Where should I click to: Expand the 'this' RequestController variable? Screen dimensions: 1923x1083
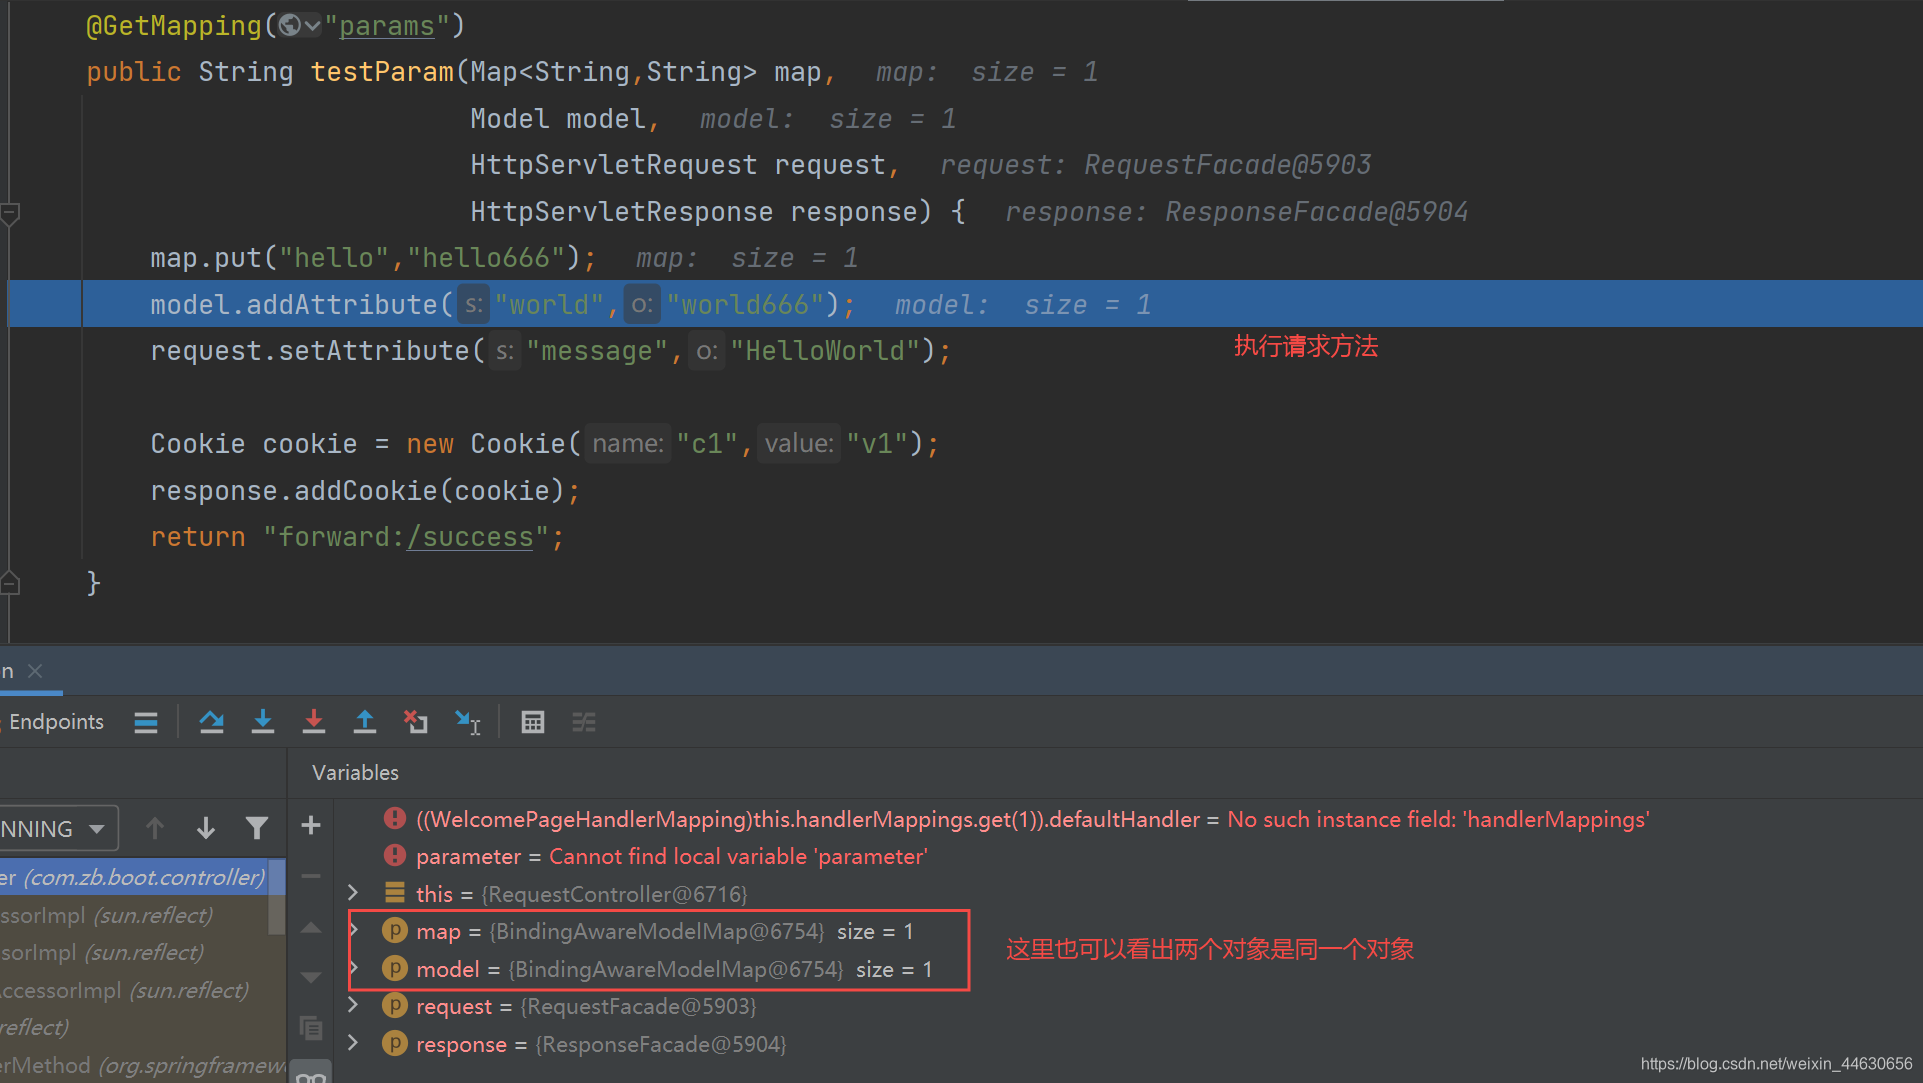point(353,892)
